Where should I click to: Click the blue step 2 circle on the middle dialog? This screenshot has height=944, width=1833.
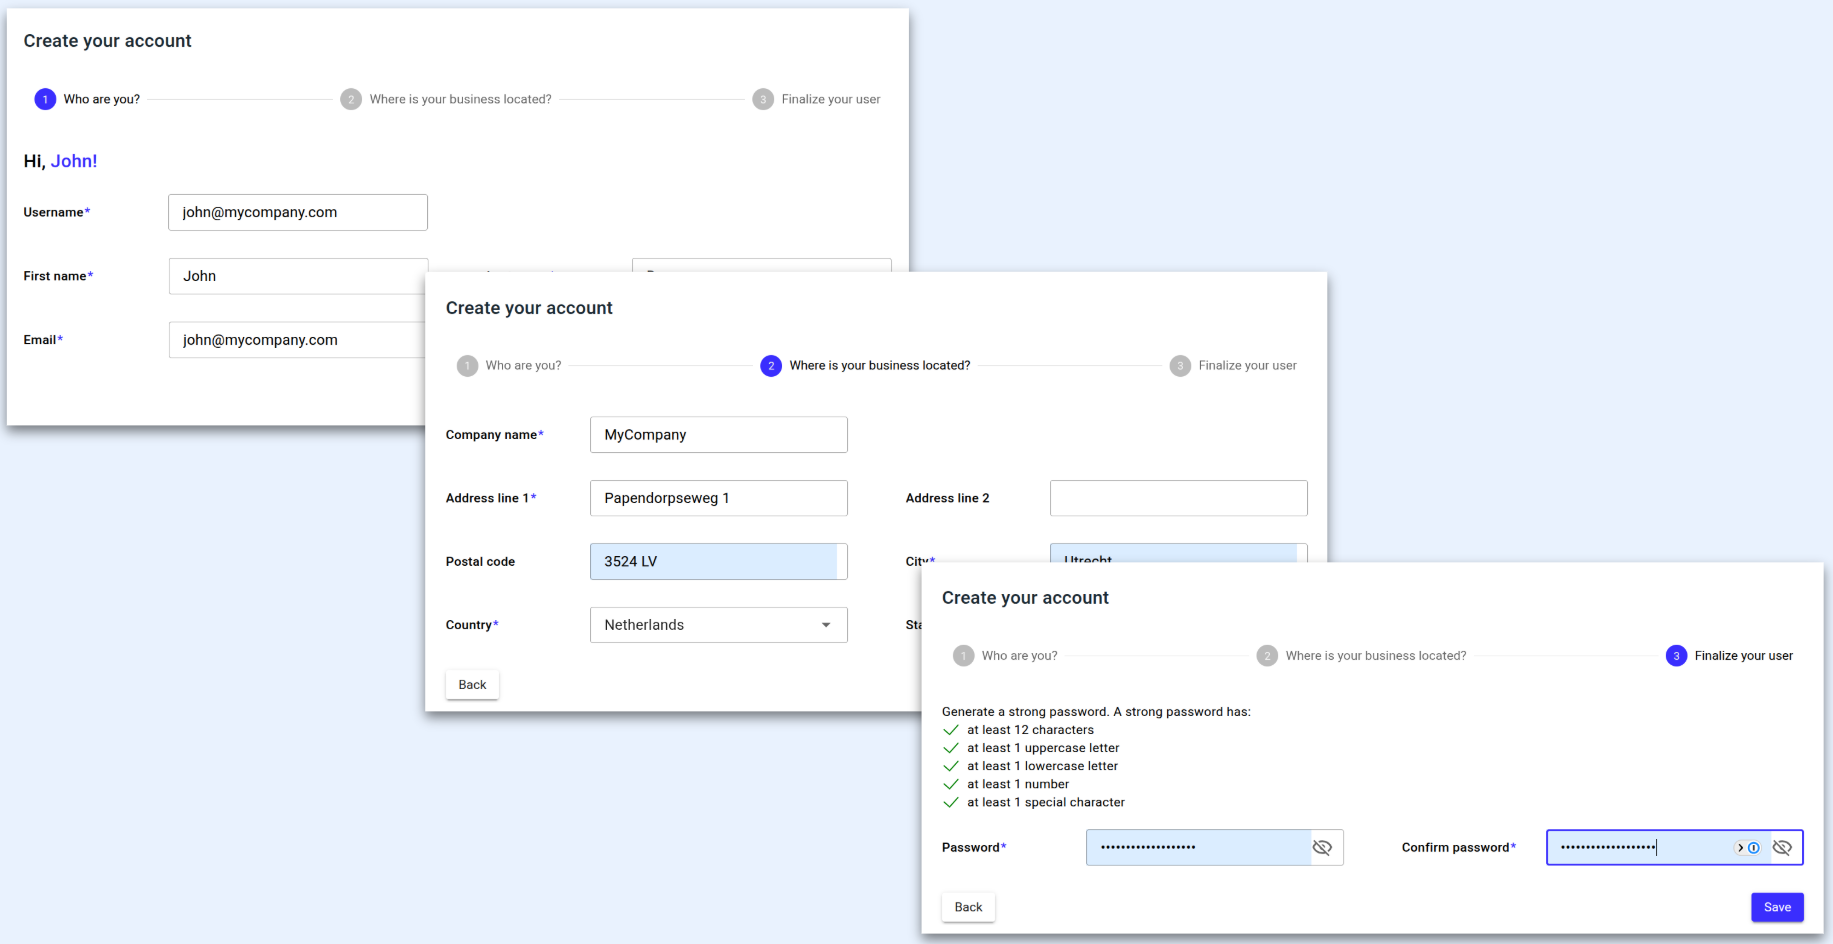(770, 365)
